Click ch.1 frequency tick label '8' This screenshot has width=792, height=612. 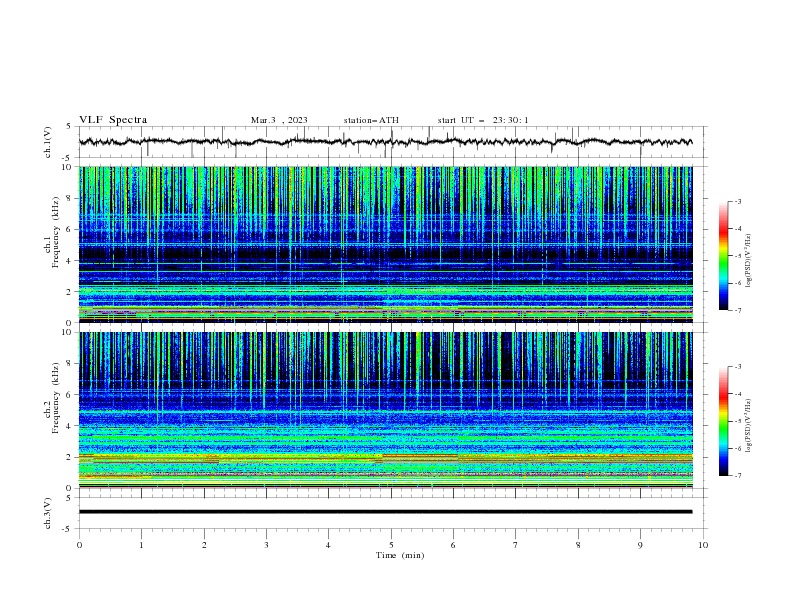pyautogui.click(x=71, y=198)
